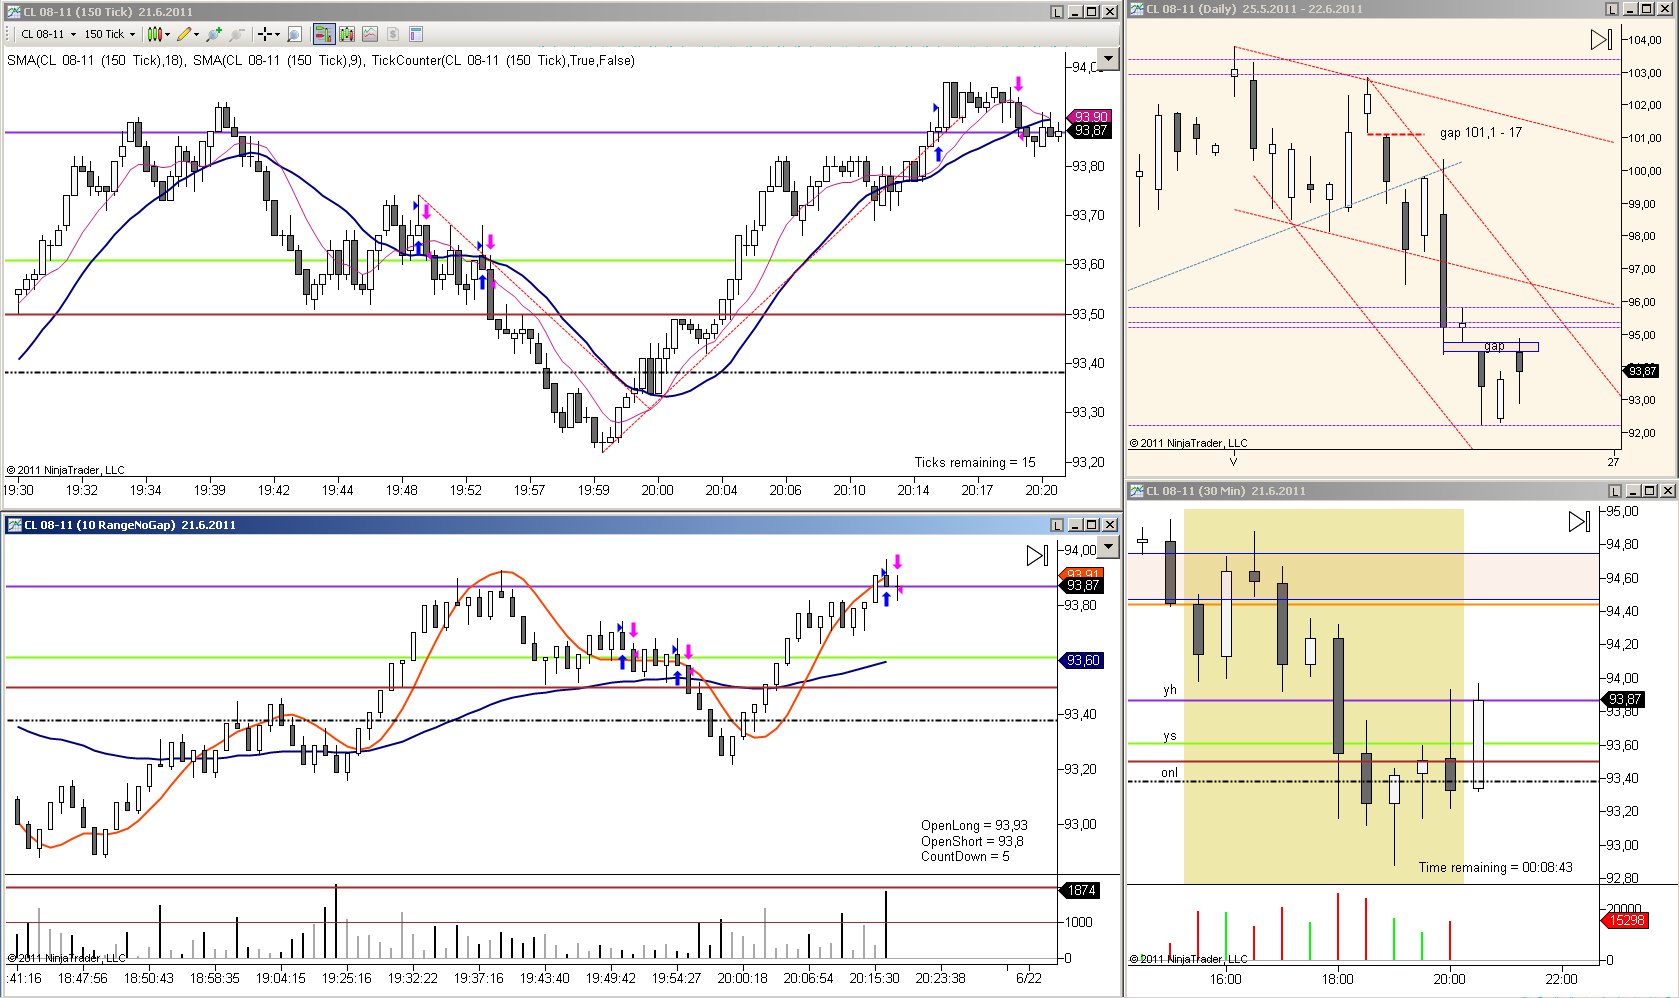Image resolution: width=1679 pixels, height=998 pixels.
Task: Open the Indicators line-chart icon
Action: [x=370, y=34]
